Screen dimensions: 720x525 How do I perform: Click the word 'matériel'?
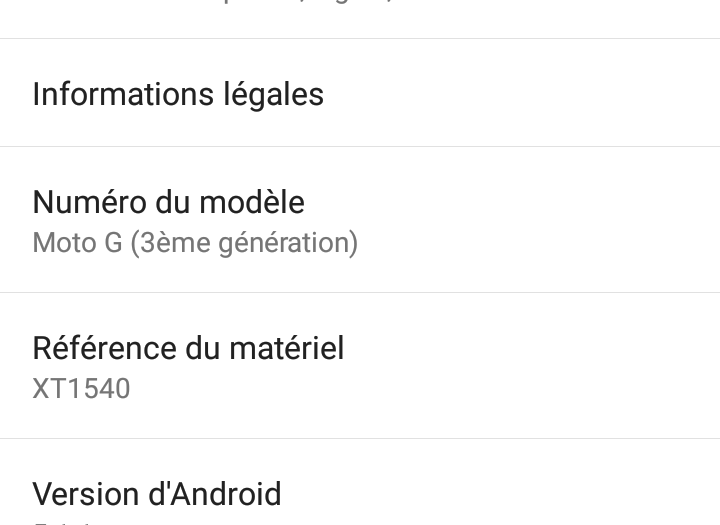289,348
